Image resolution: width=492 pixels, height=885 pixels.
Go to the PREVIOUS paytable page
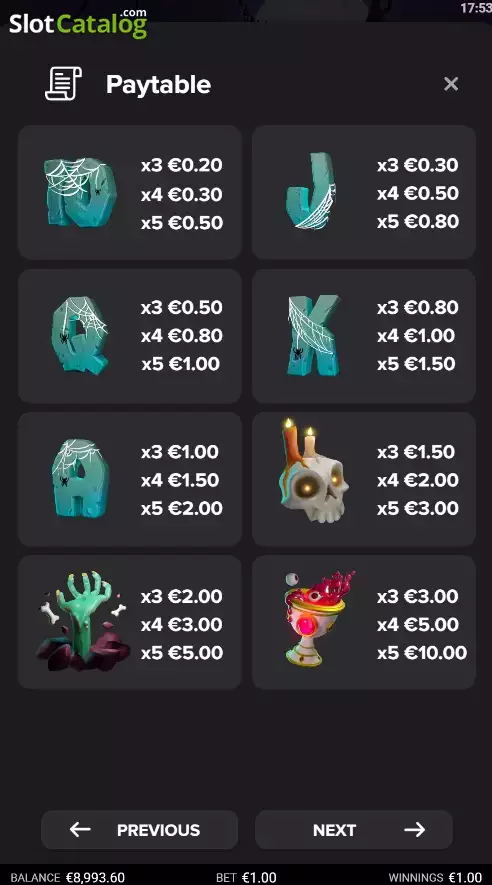(139, 830)
